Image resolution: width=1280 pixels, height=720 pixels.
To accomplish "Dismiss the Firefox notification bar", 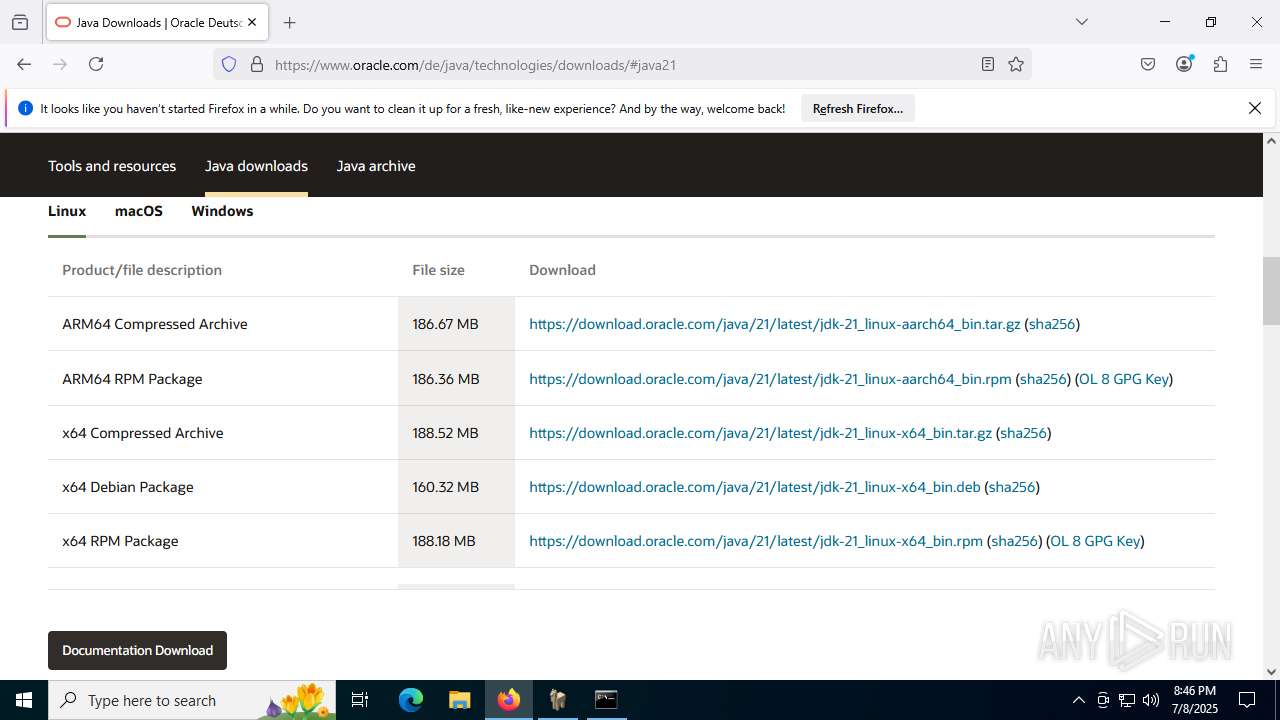I will click(1255, 108).
